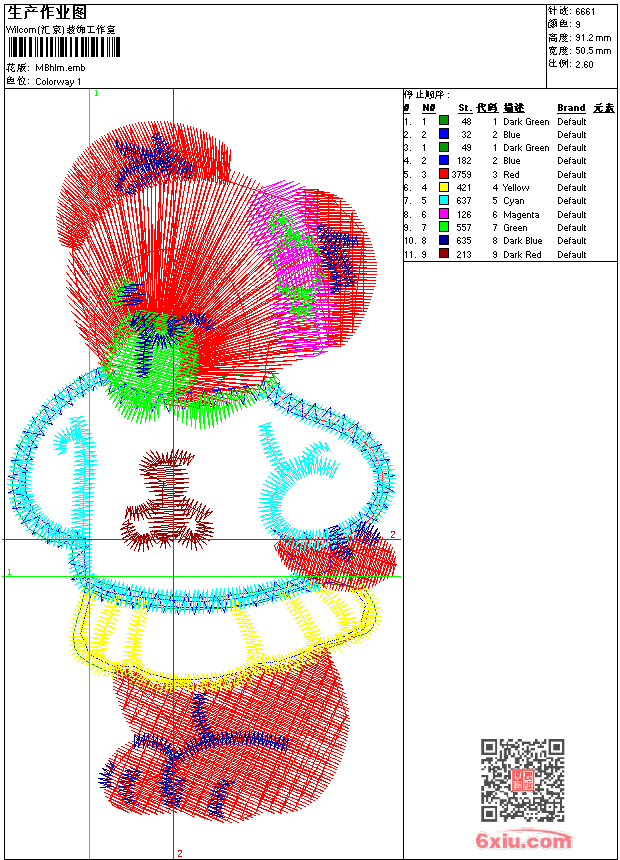Choose the Dark Red color swatch
620x860 pixels.
444,254
